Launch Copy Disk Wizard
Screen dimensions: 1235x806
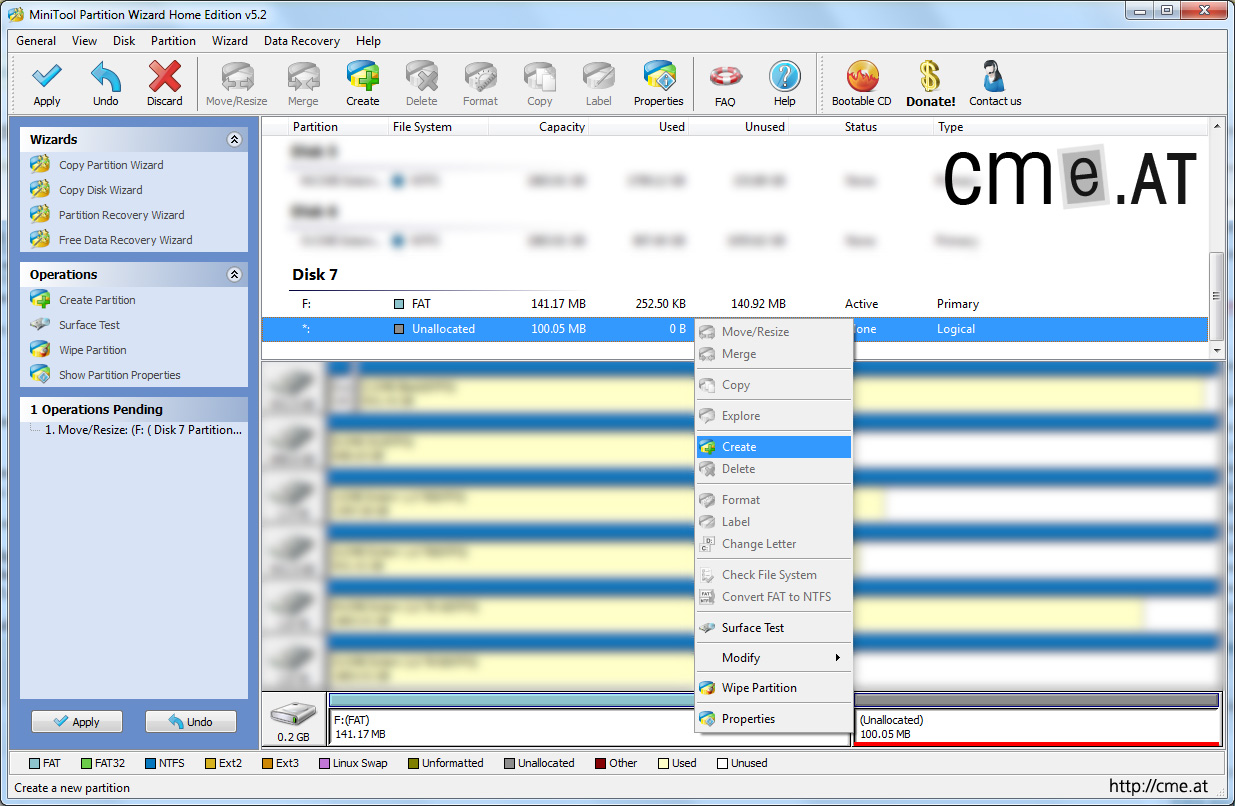pos(100,190)
